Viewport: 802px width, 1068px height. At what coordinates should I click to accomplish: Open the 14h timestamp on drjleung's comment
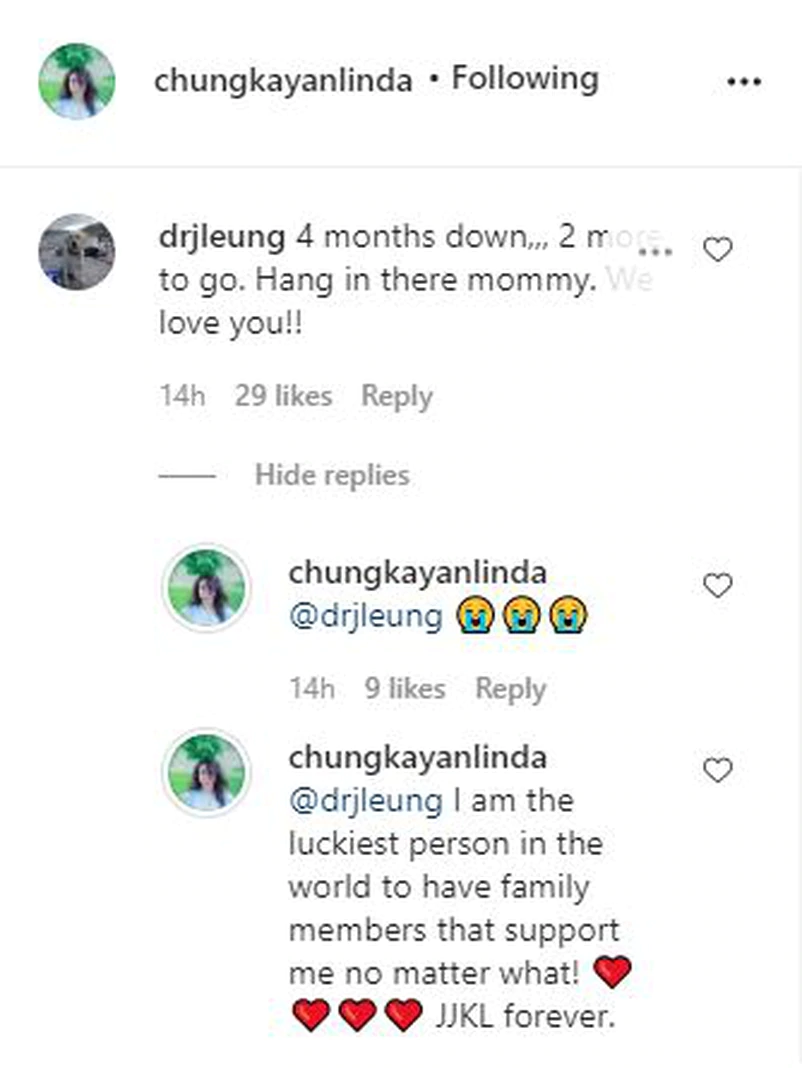click(182, 396)
